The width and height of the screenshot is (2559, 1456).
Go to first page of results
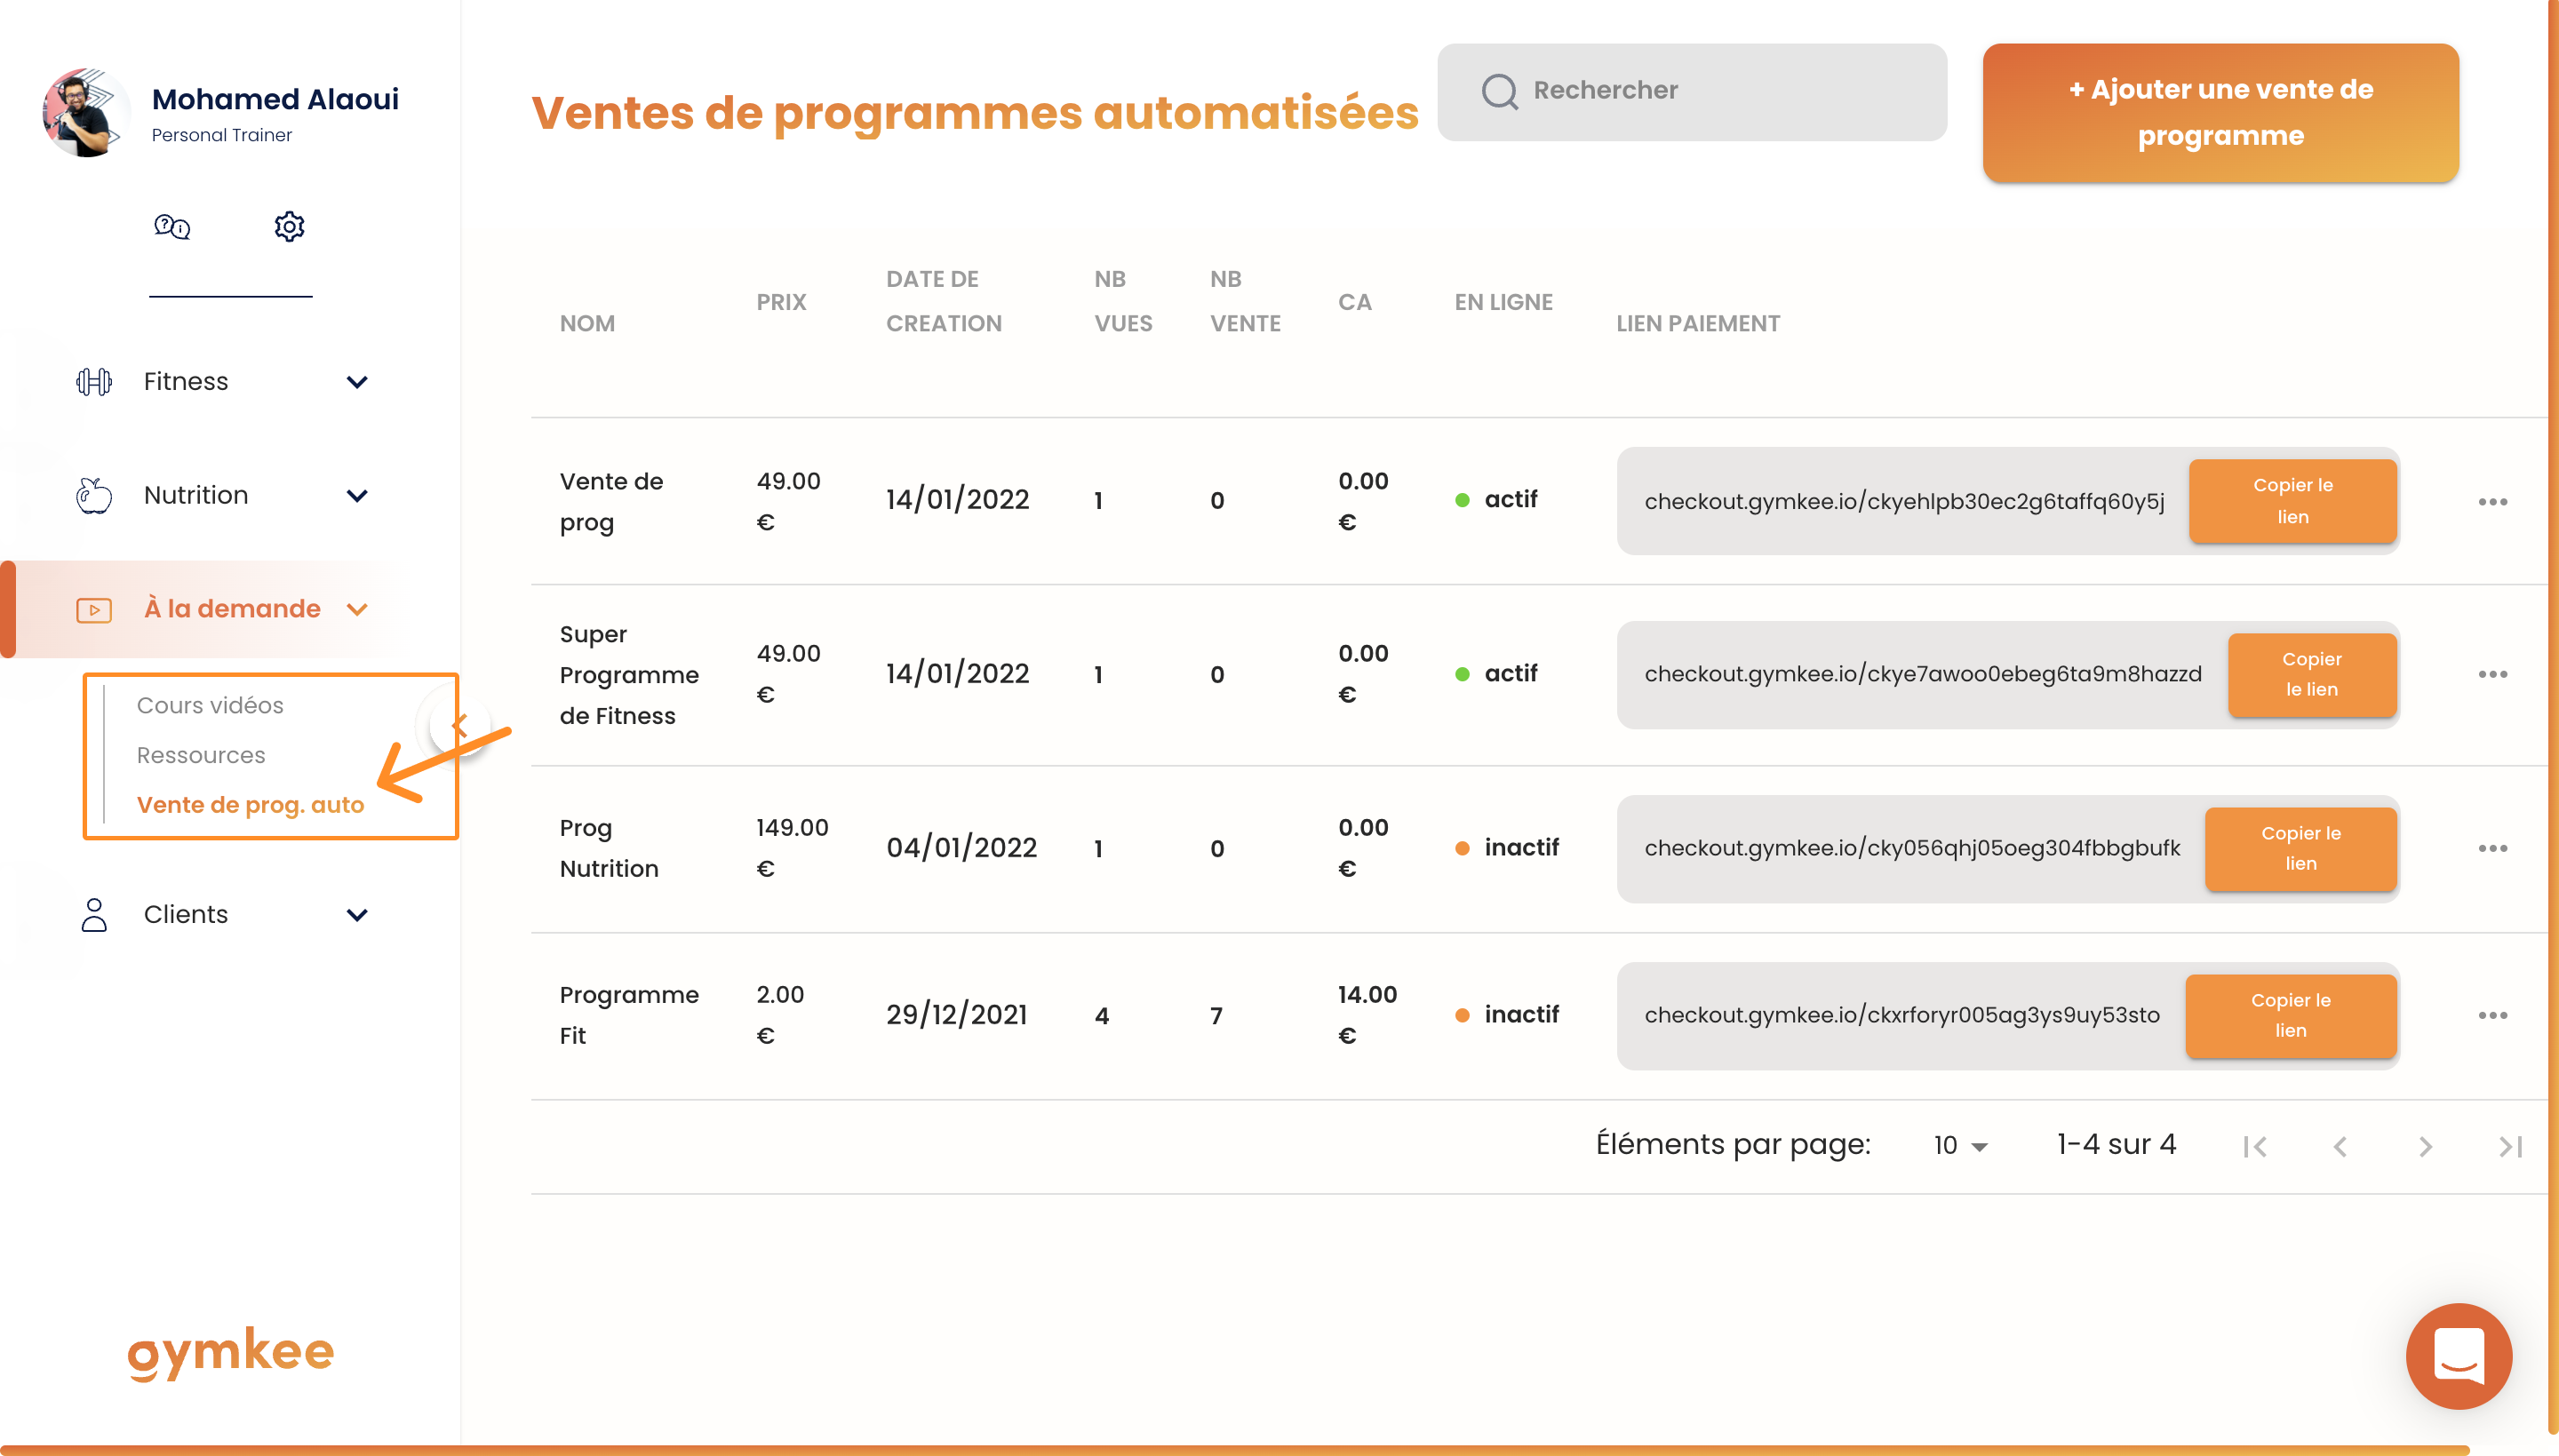[x=2254, y=1146]
